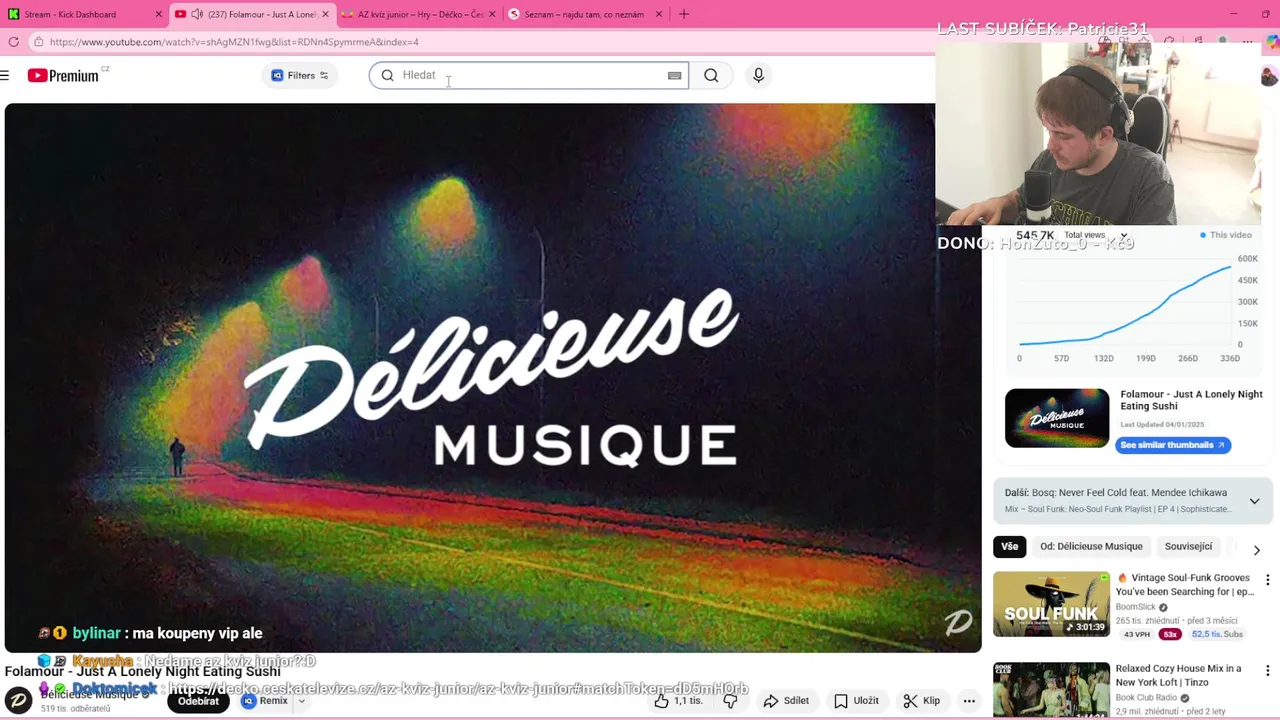Open Relaxed Cozy House Mix video title
Image resolution: width=1280 pixels, height=720 pixels.
(1178, 675)
